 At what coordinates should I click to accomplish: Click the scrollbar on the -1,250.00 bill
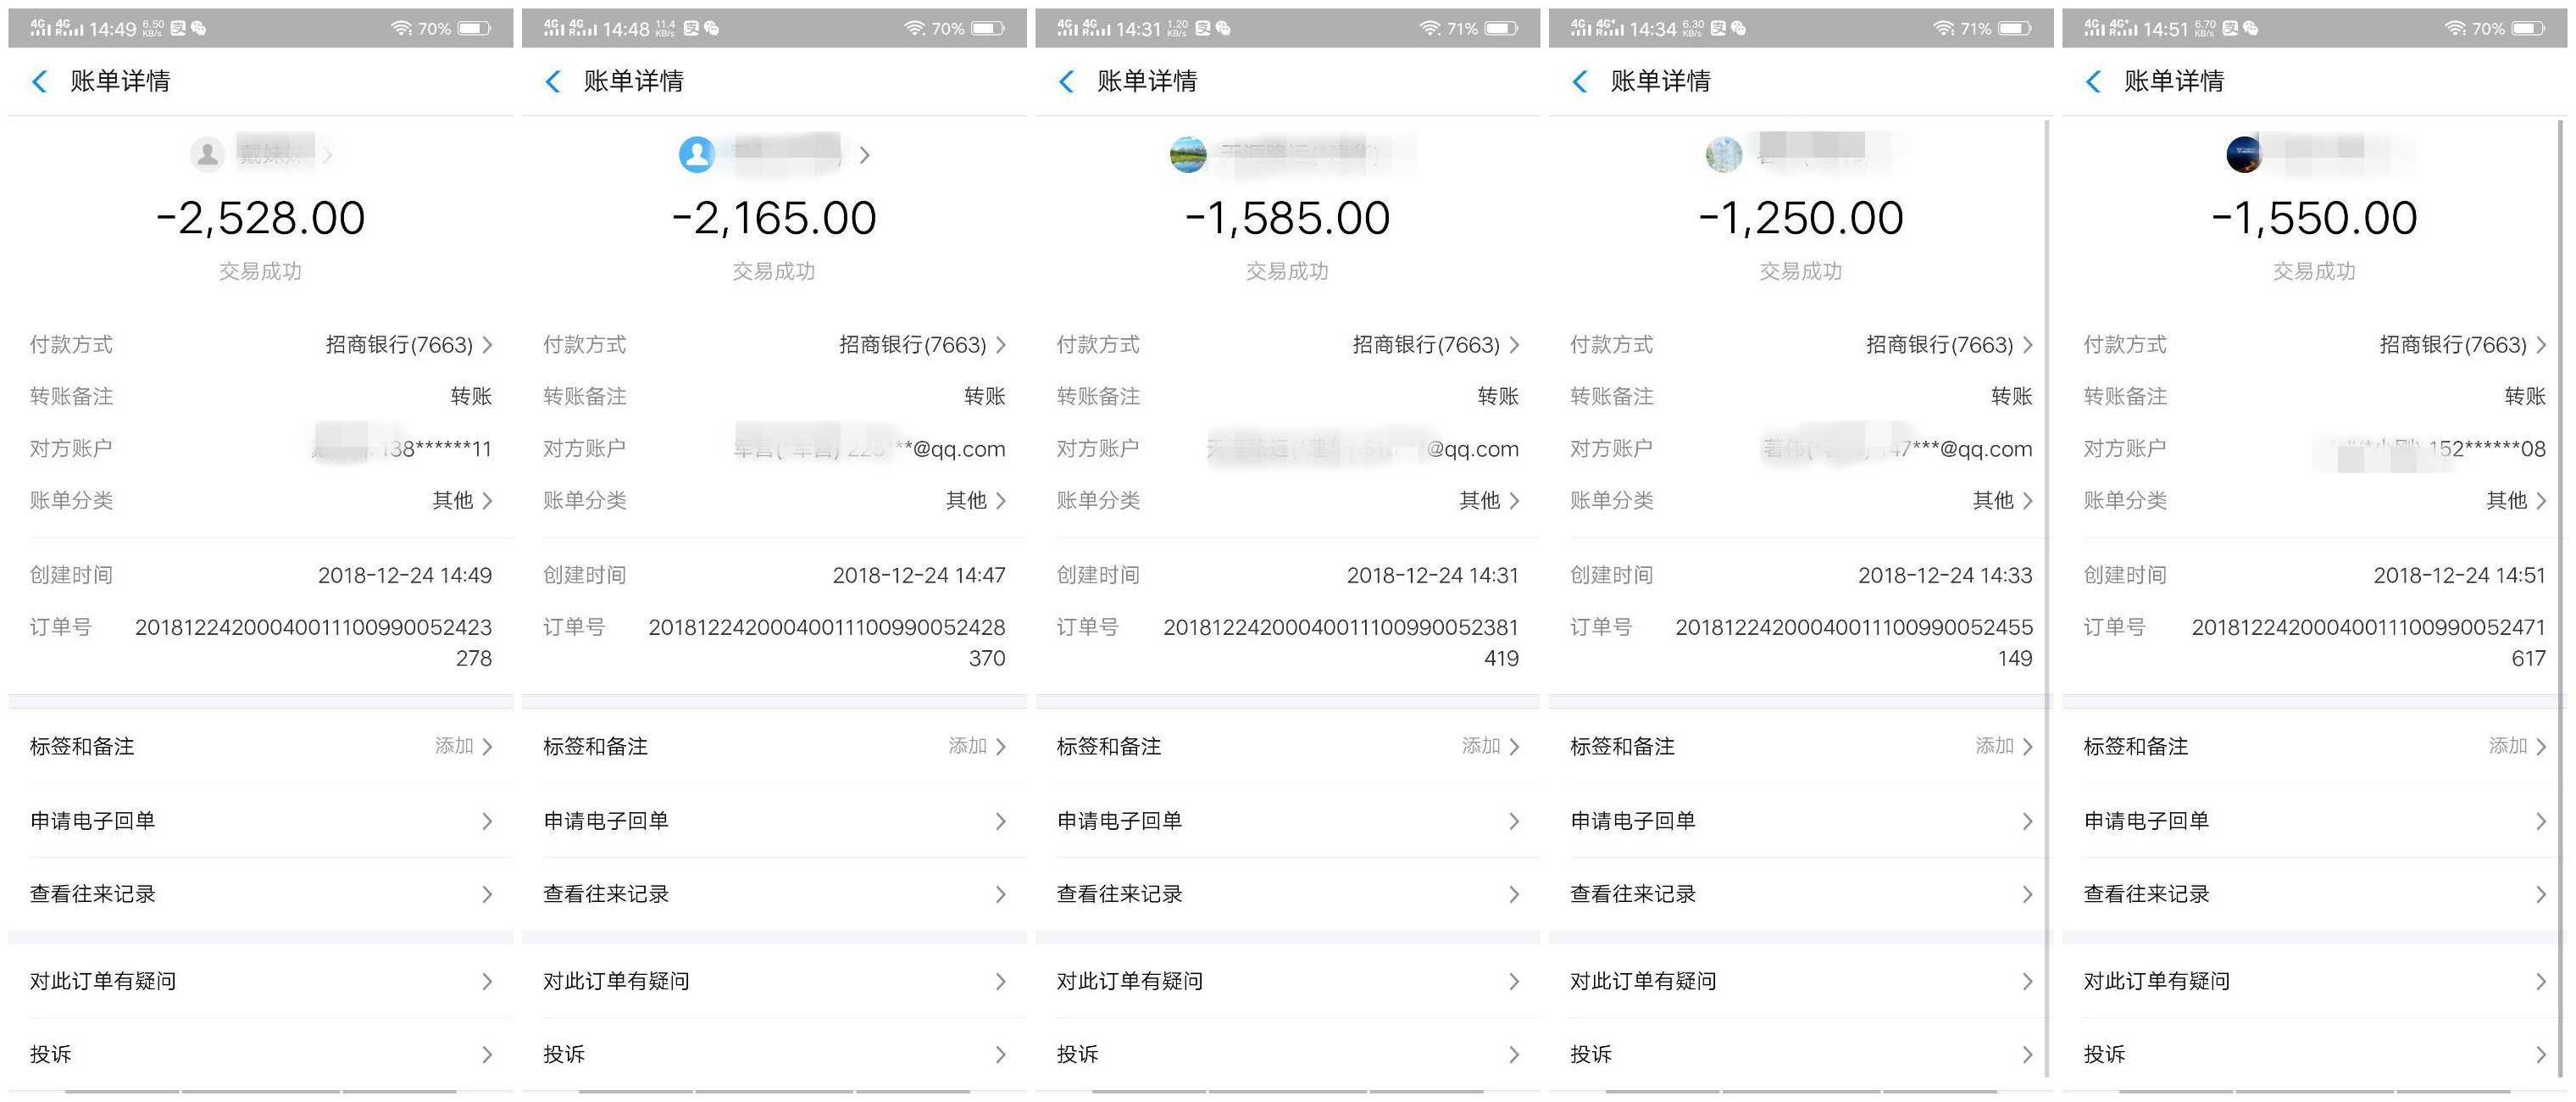pyautogui.click(x=2048, y=600)
